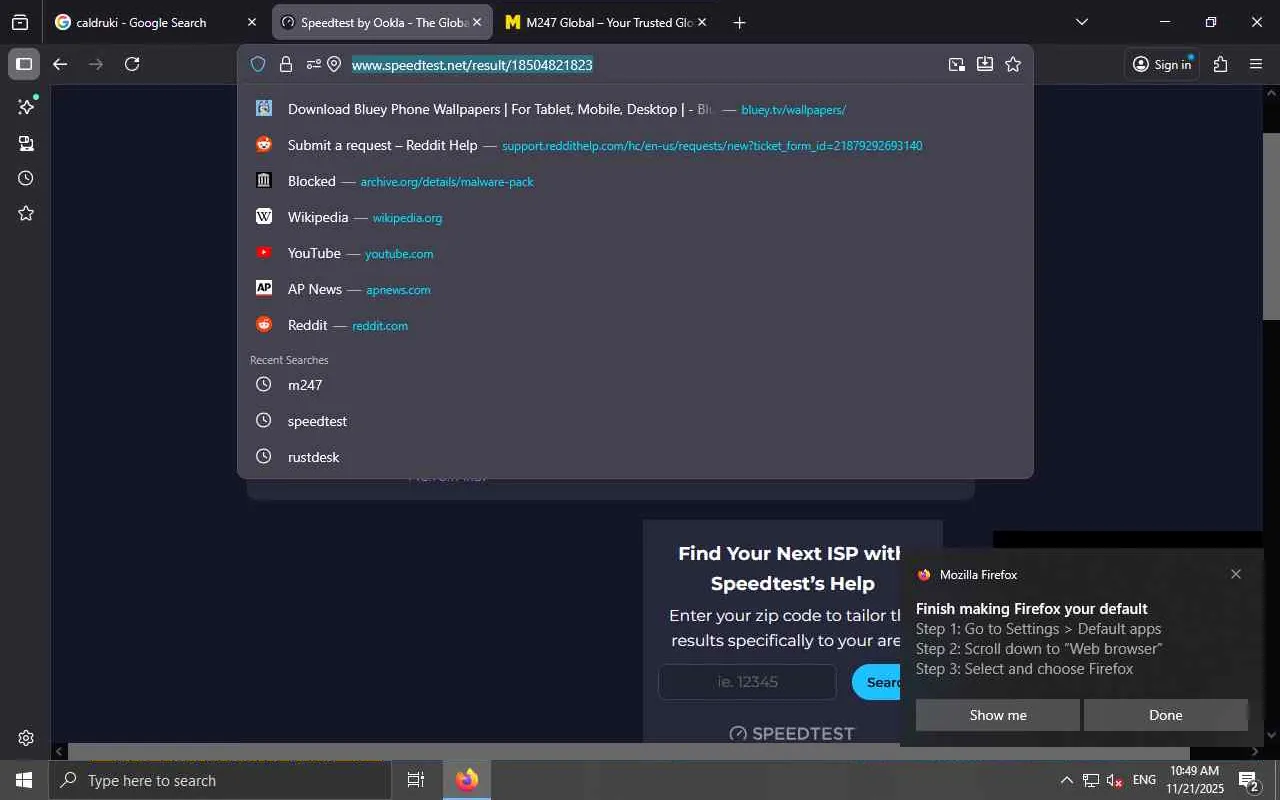
Task: Close the Speedtest by Ookla tab
Action: pos(477,22)
